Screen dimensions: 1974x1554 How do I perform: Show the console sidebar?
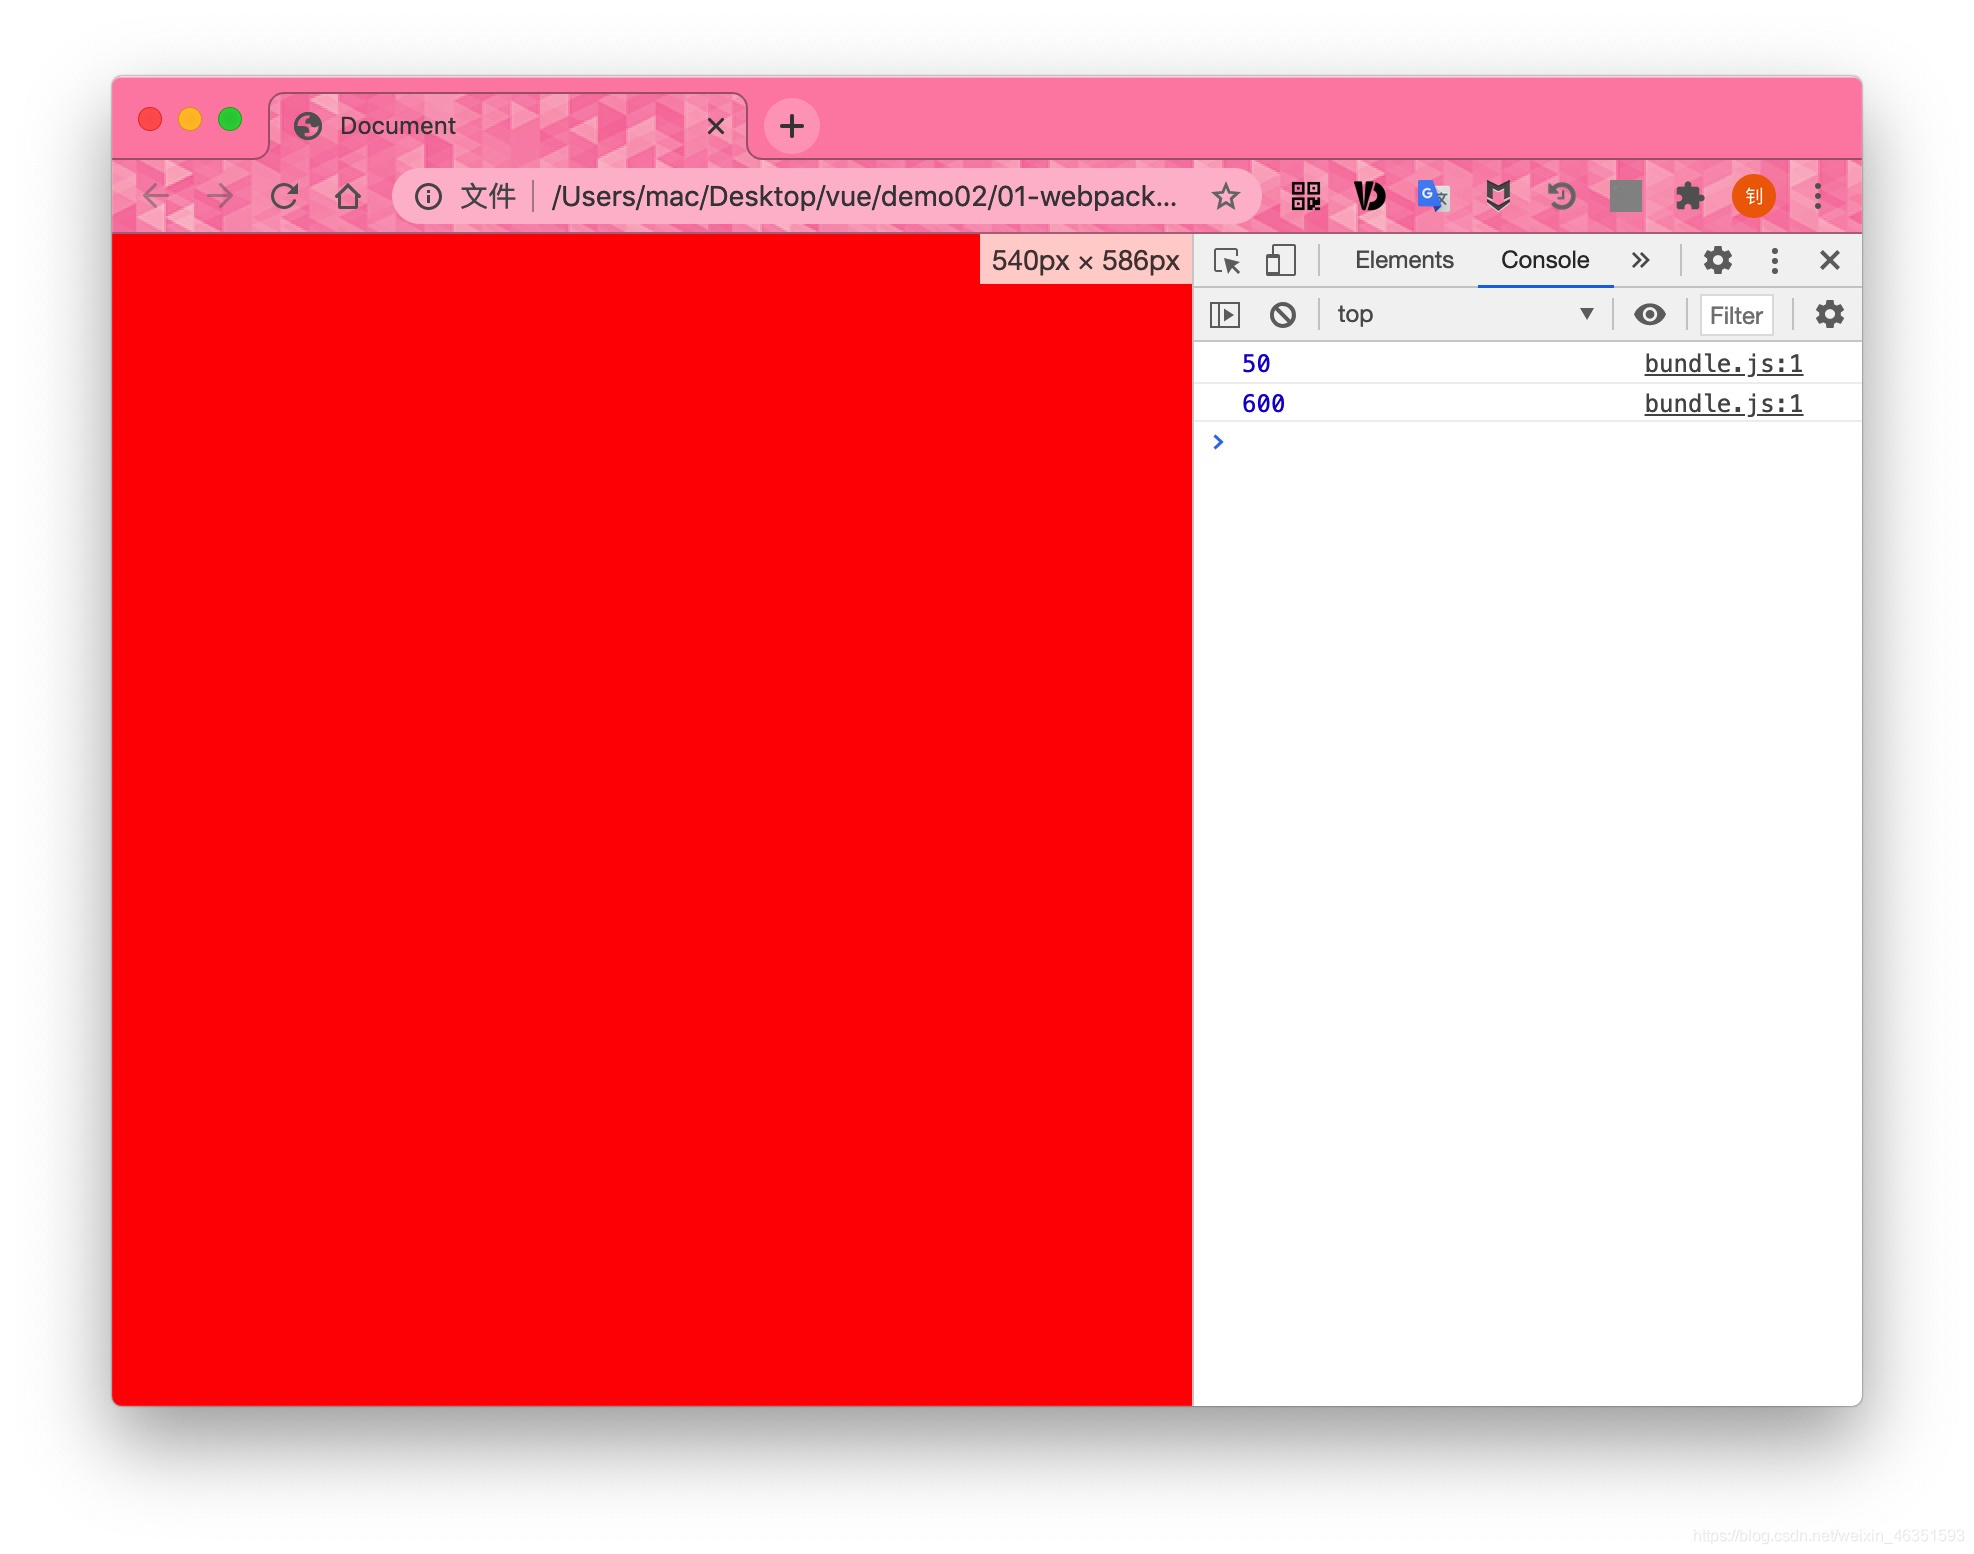coord(1225,315)
